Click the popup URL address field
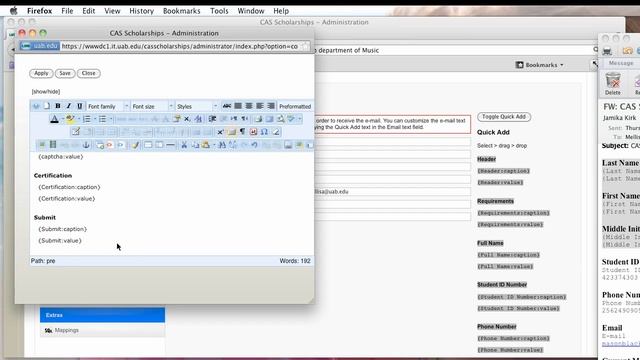Viewport: 640px width, 360px height. click(180, 46)
